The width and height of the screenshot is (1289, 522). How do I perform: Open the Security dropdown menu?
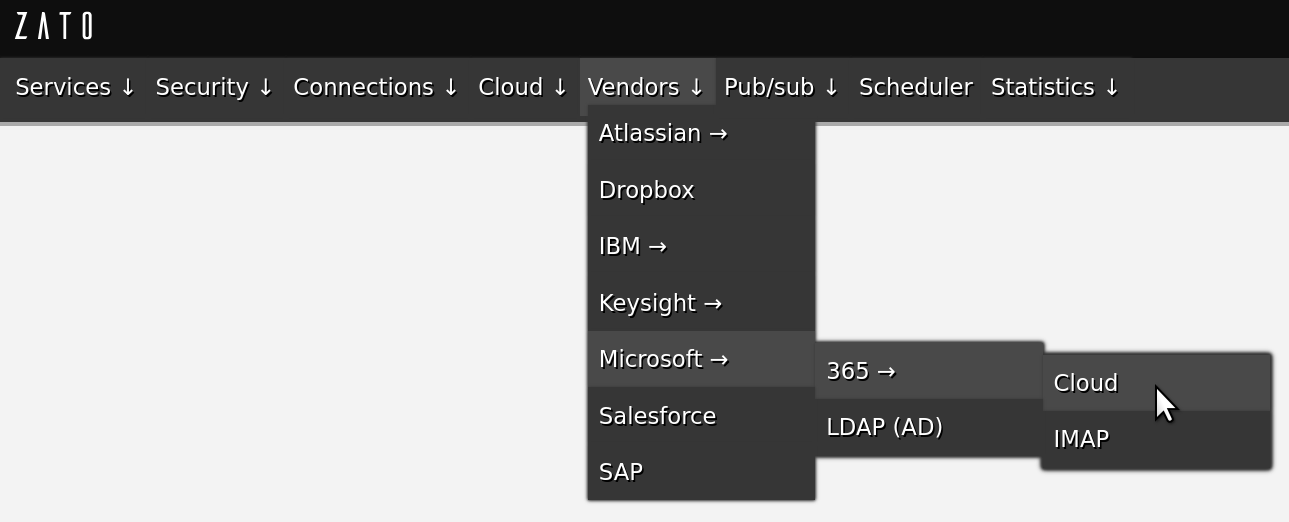[214, 88]
